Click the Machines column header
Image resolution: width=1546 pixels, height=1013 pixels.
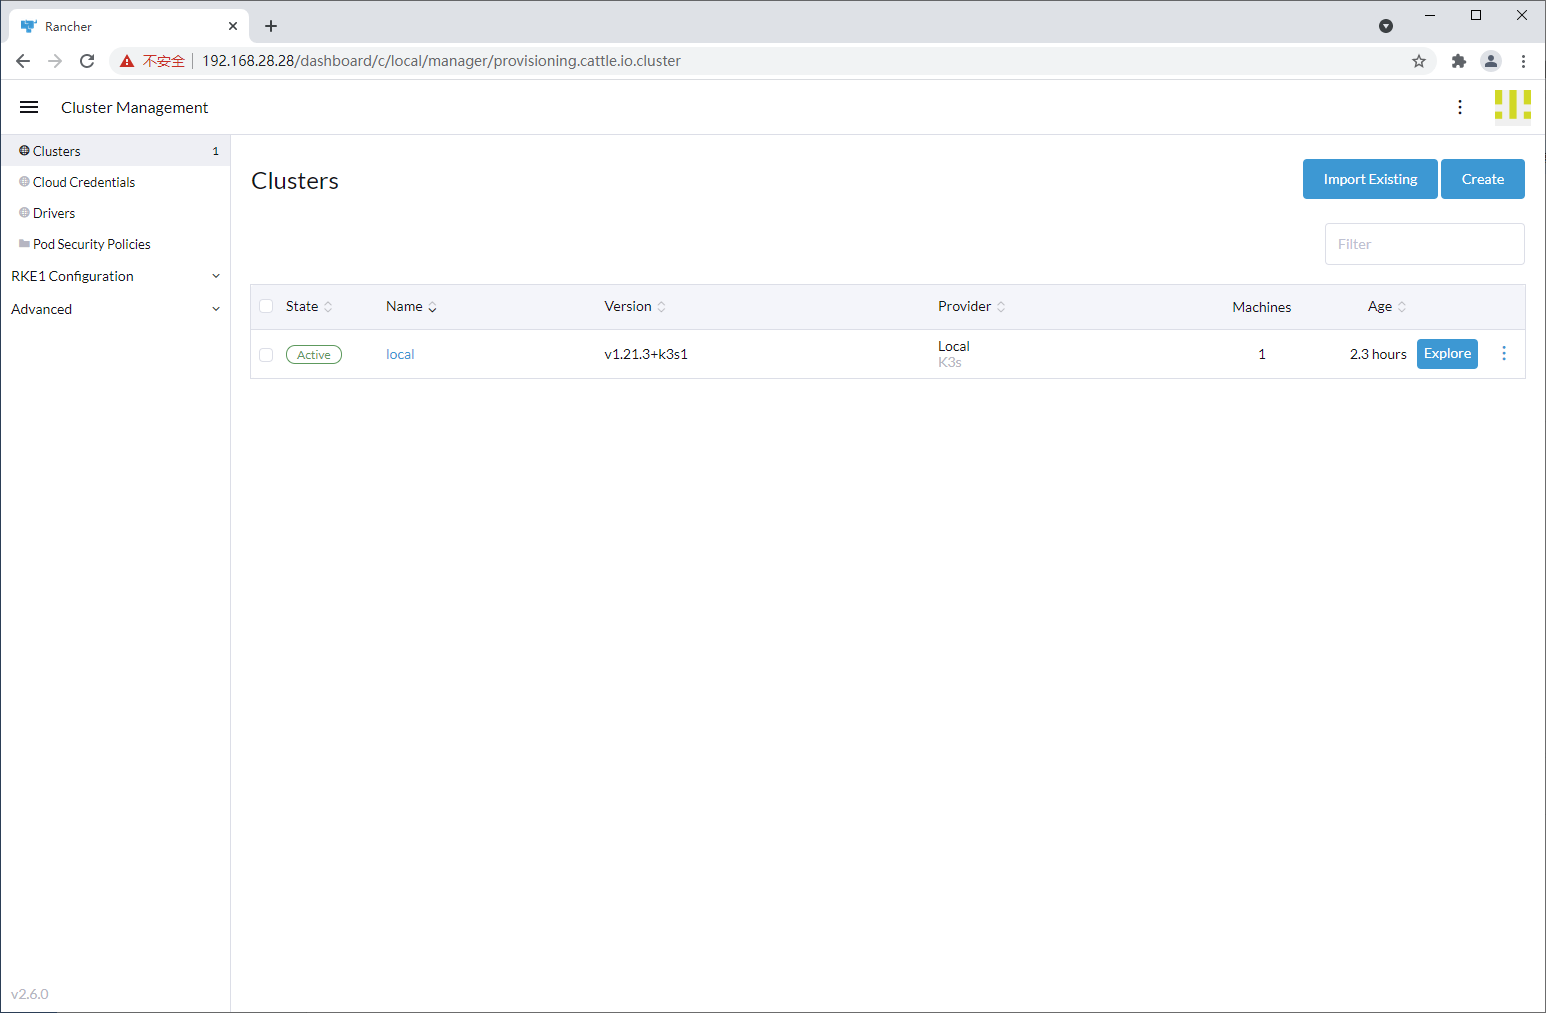pyautogui.click(x=1261, y=307)
